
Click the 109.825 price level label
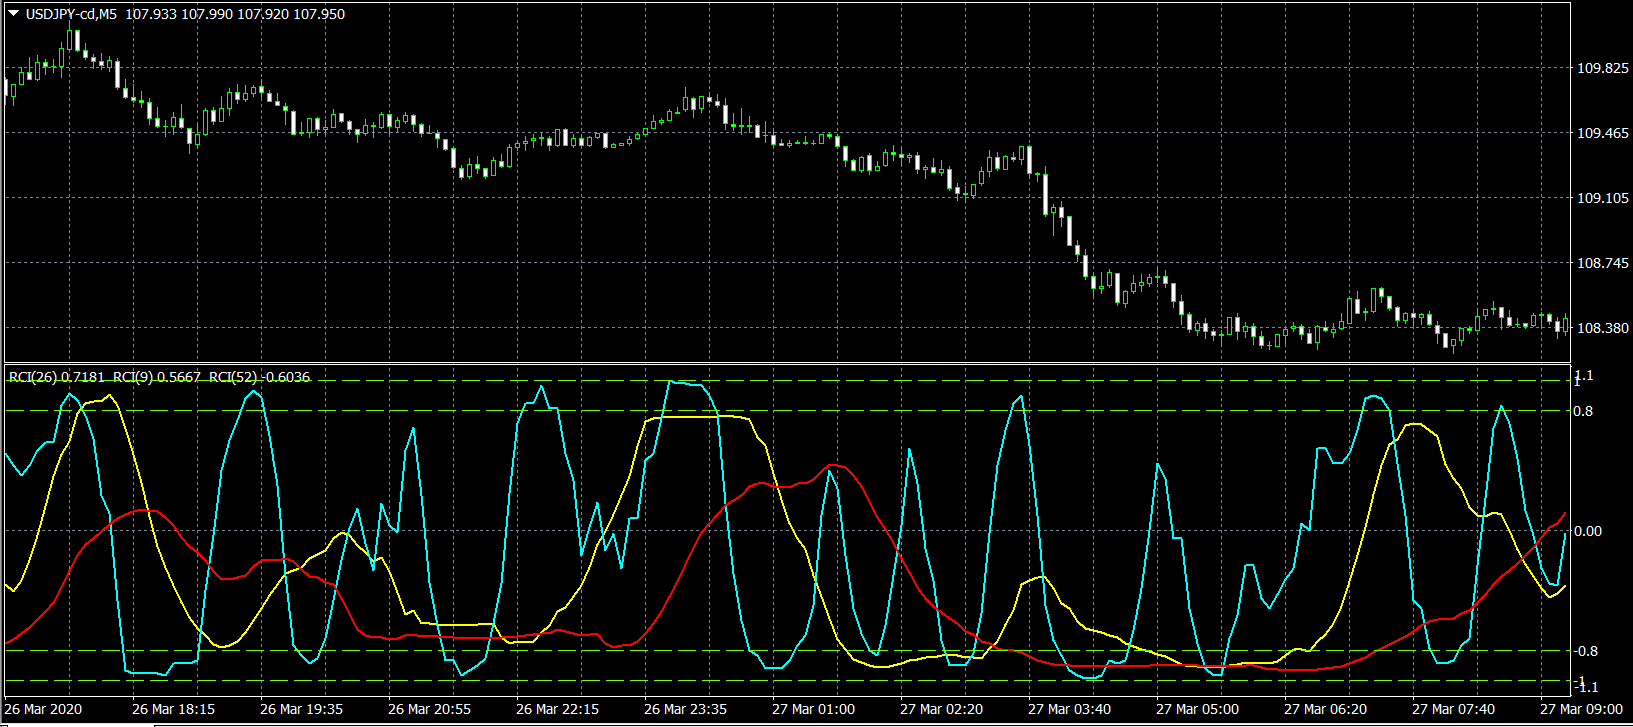[x=1602, y=68]
